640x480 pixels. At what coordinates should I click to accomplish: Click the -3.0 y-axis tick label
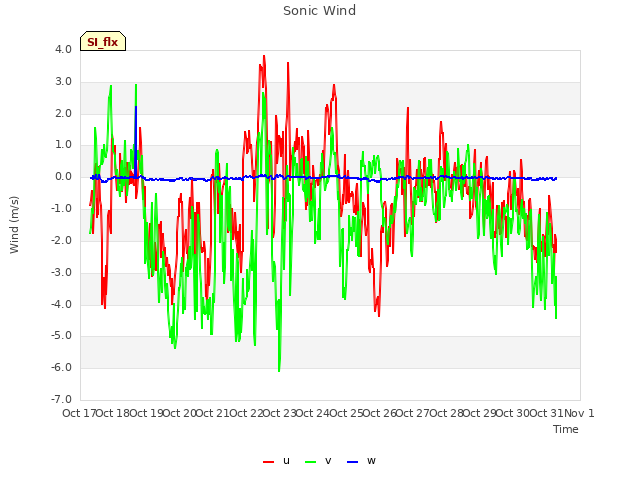coord(62,272)
